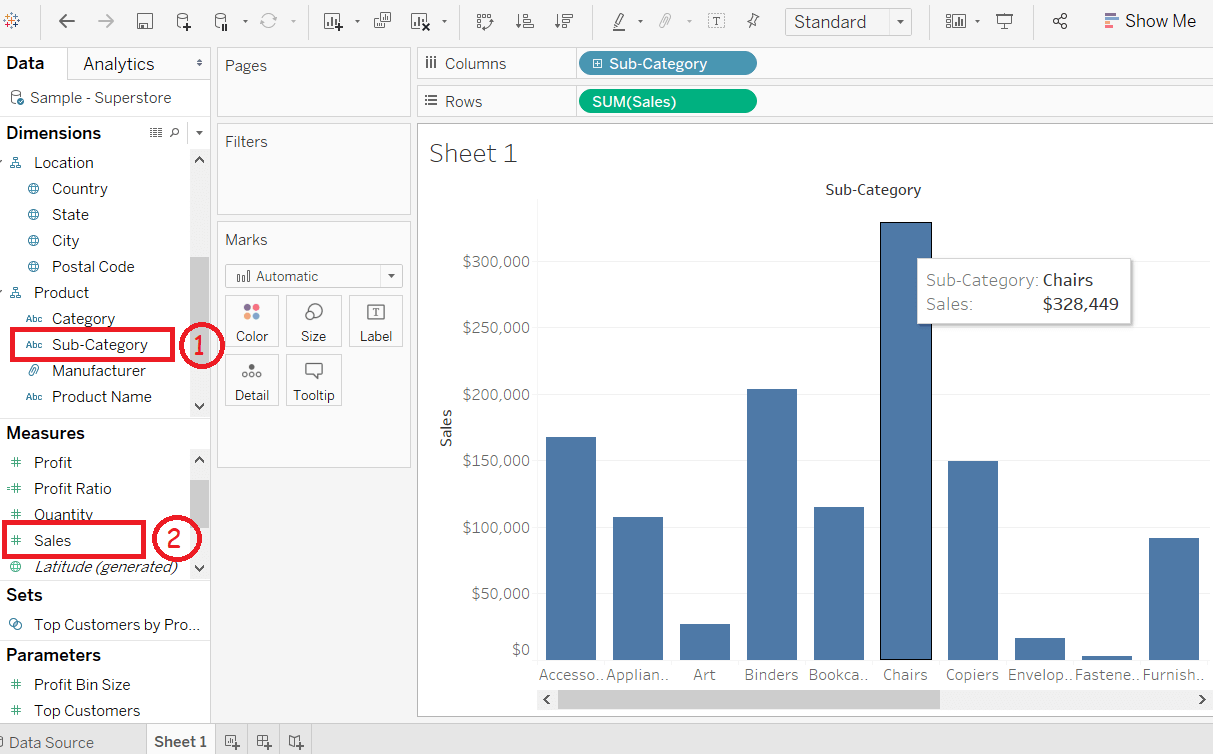The image size is (1213, 754).
Task: Open dropdown arrow beside highlight icon
Action: tap(640, 21)
